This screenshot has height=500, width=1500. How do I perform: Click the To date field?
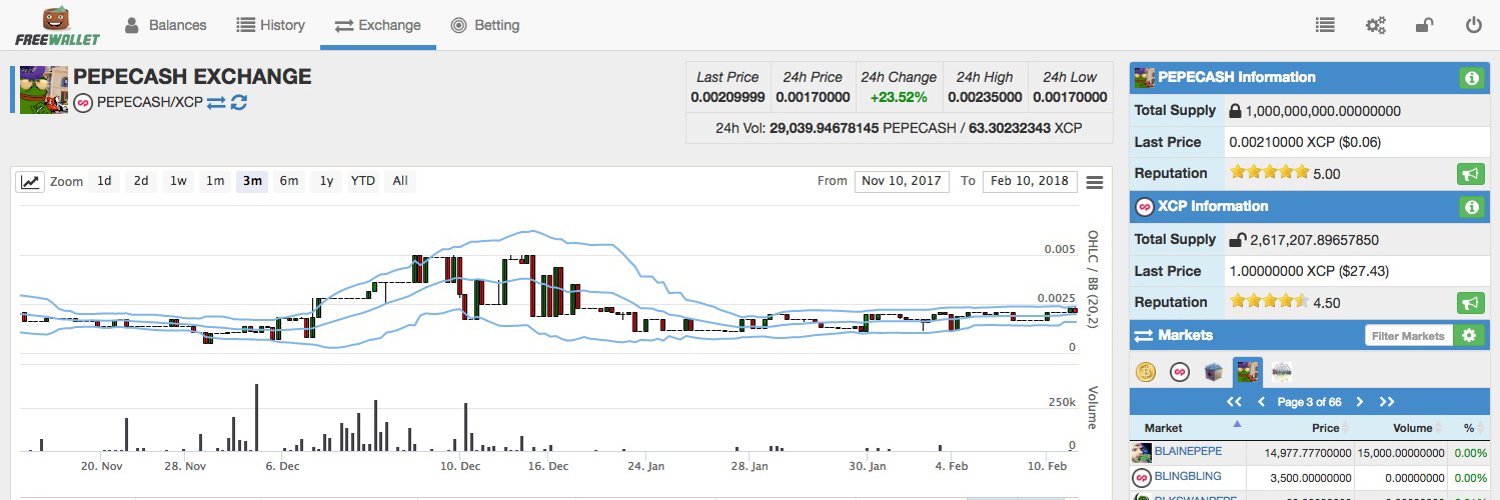1030,181
